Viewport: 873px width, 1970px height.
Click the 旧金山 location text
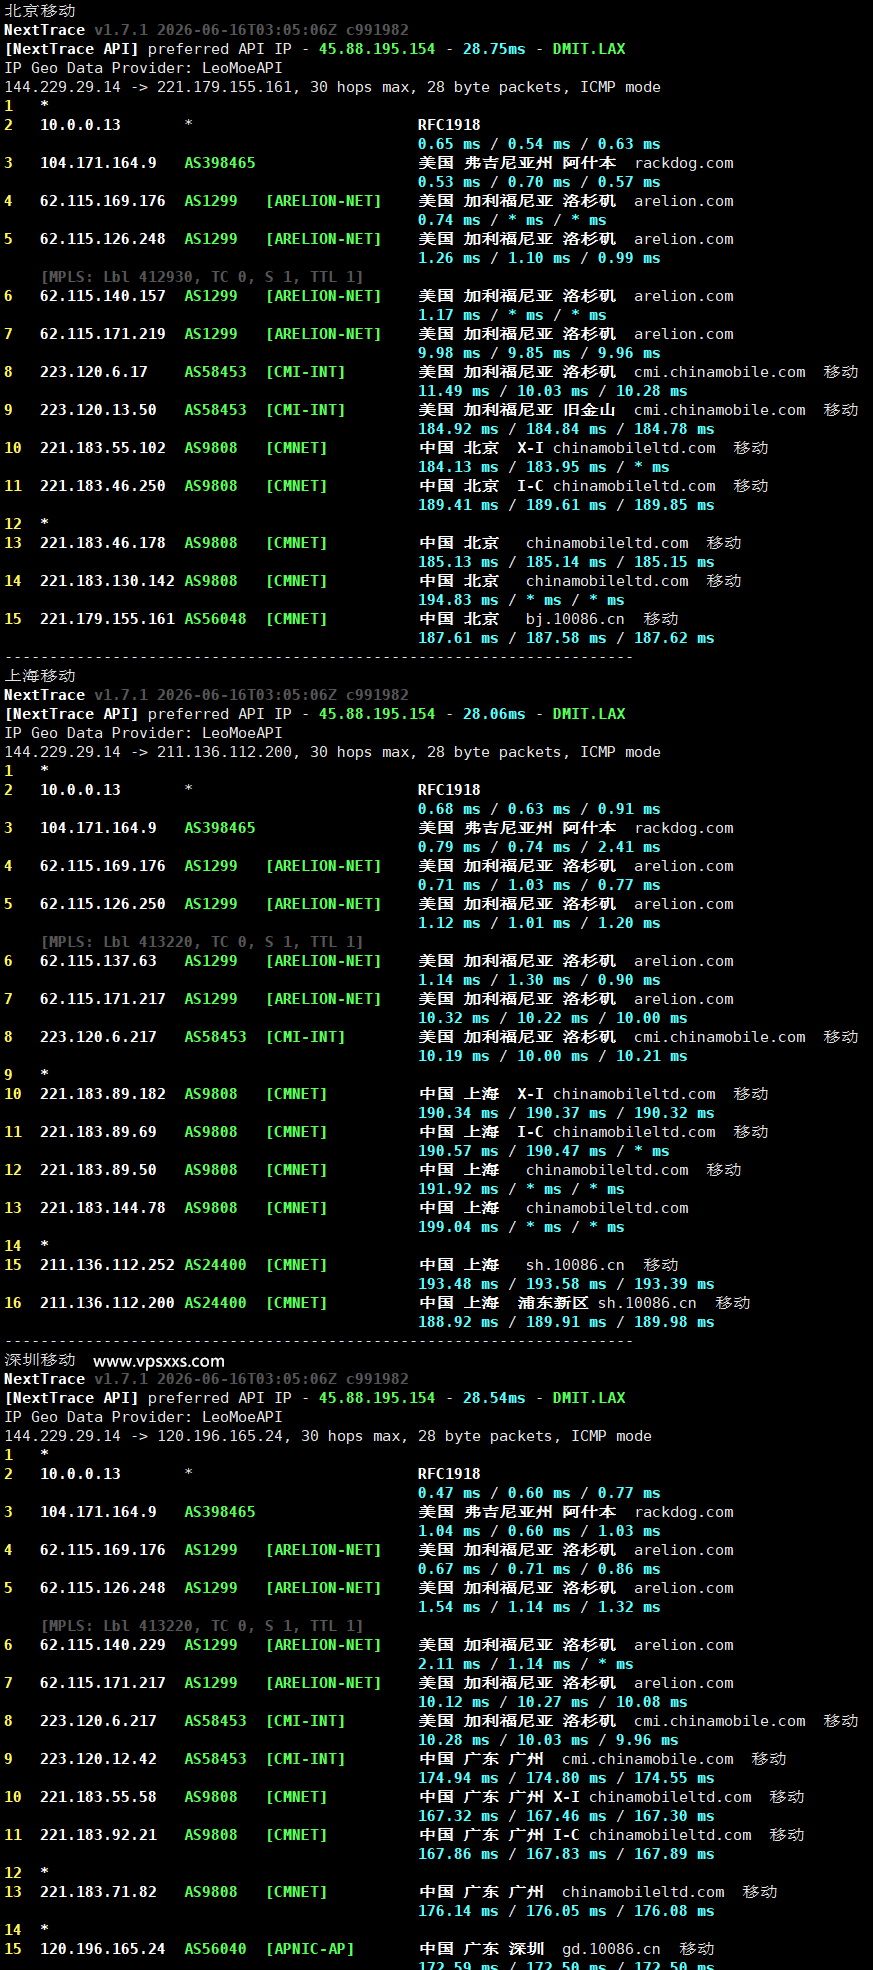(x=589, y=410)
